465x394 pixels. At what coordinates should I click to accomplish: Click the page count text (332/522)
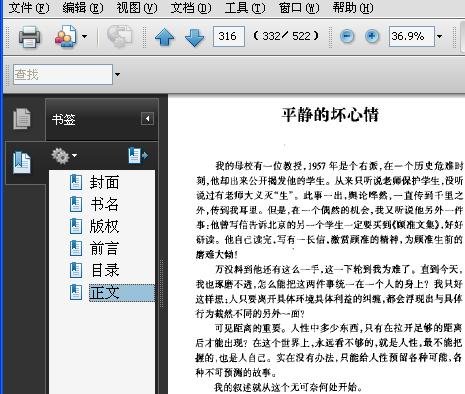tap(286, 36)
